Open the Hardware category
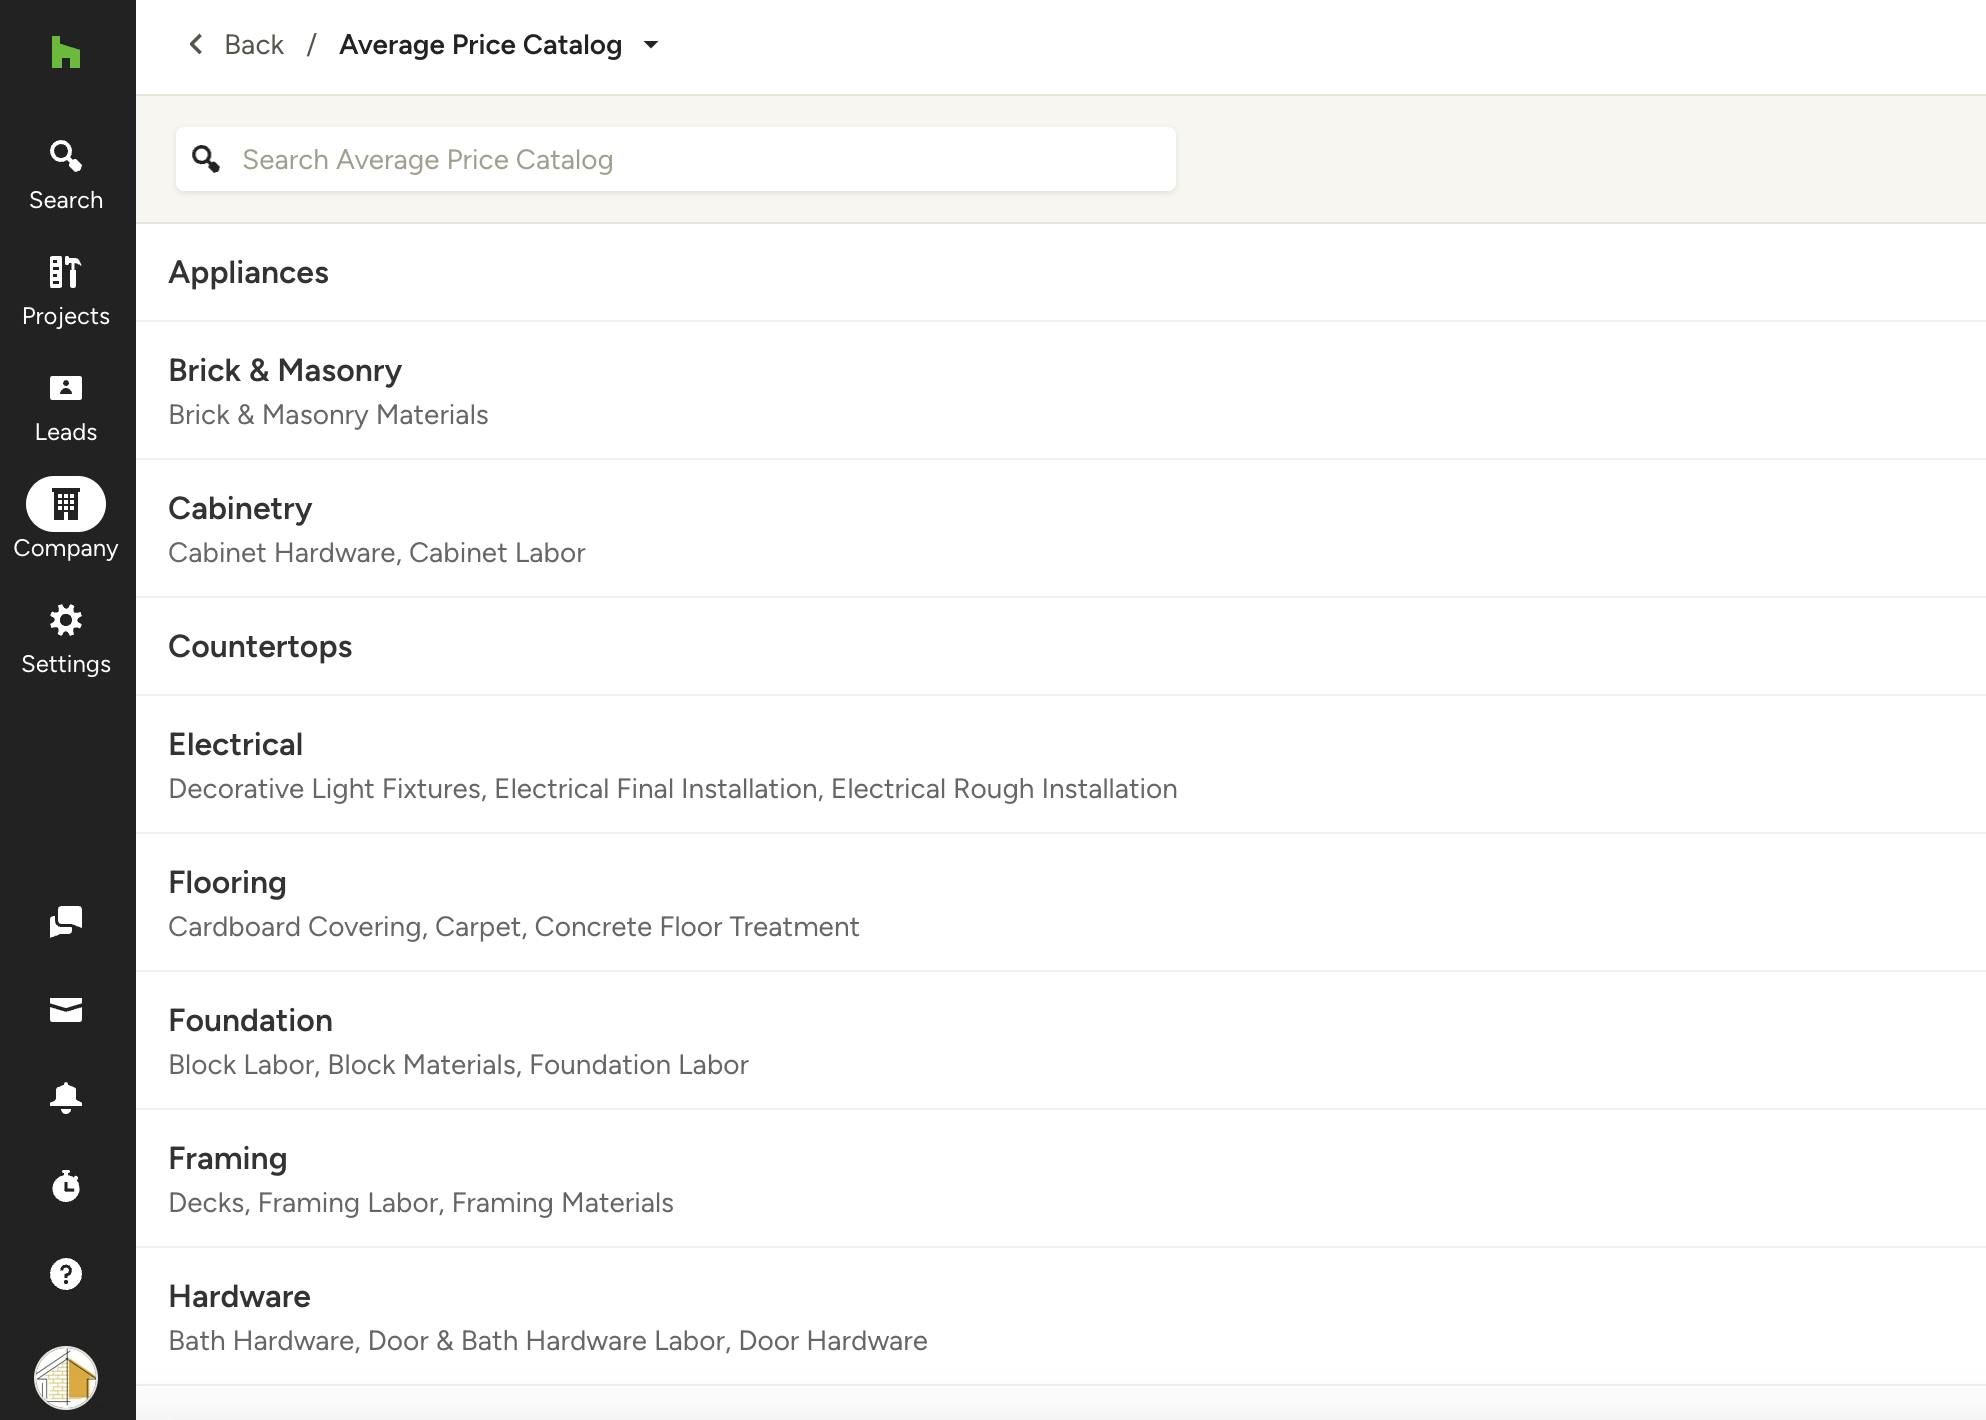The height and width of the screenshot is (1420, 1986). click(x=1061, y=1316)
